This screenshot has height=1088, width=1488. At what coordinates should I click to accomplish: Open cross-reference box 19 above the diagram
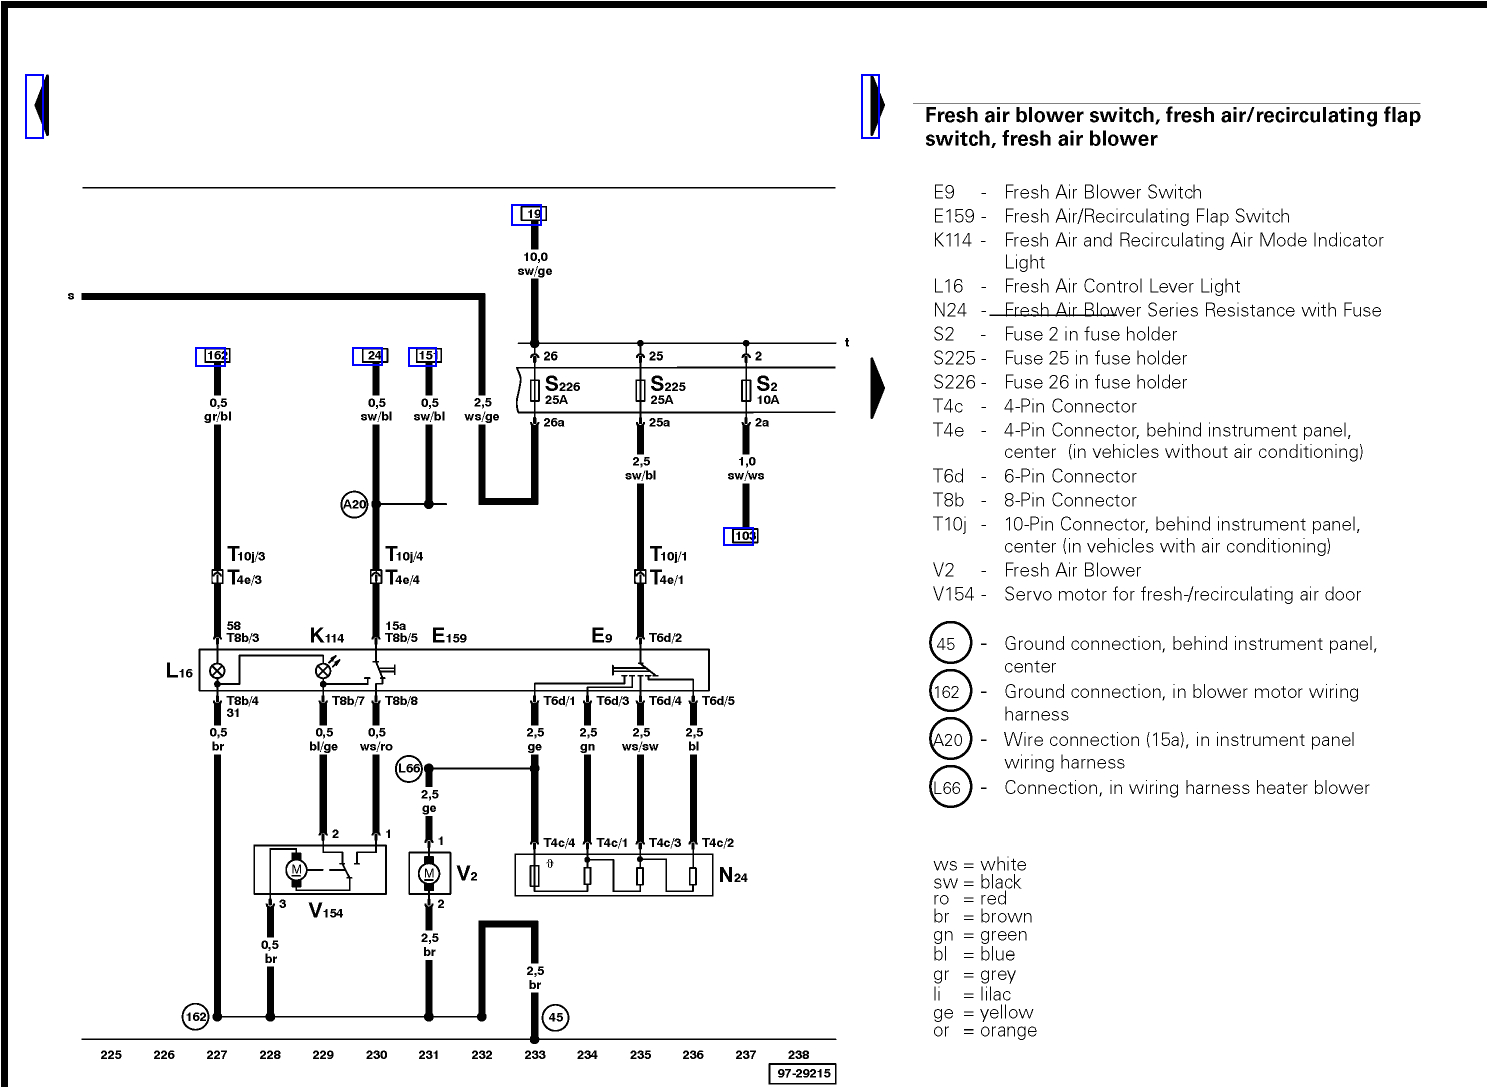coord(532,213)
